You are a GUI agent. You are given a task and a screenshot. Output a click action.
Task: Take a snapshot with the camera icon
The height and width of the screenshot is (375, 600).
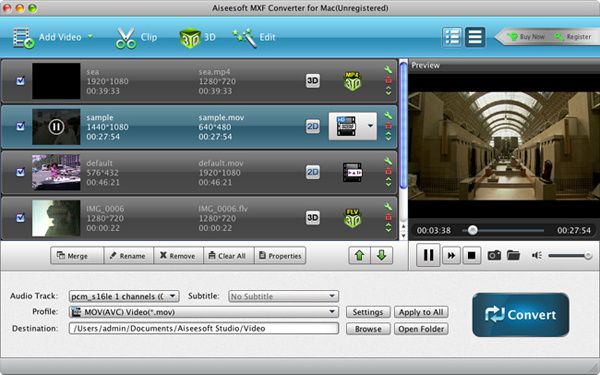[x=494, y=255]
